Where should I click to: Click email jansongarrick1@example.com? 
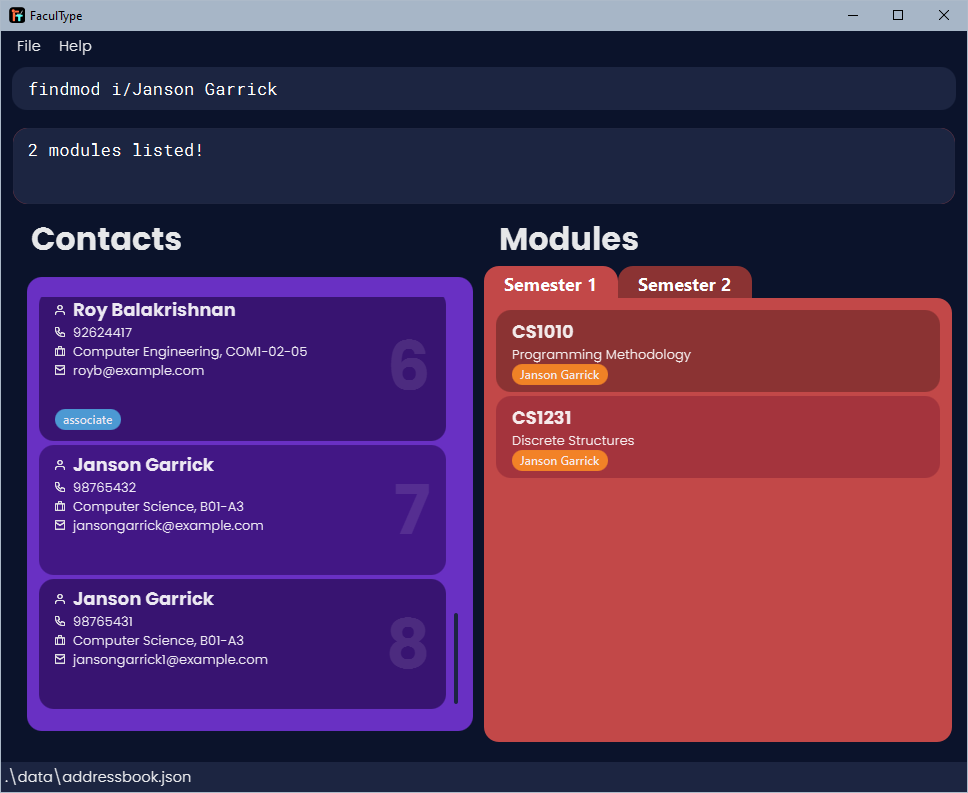tap(170, 659)
